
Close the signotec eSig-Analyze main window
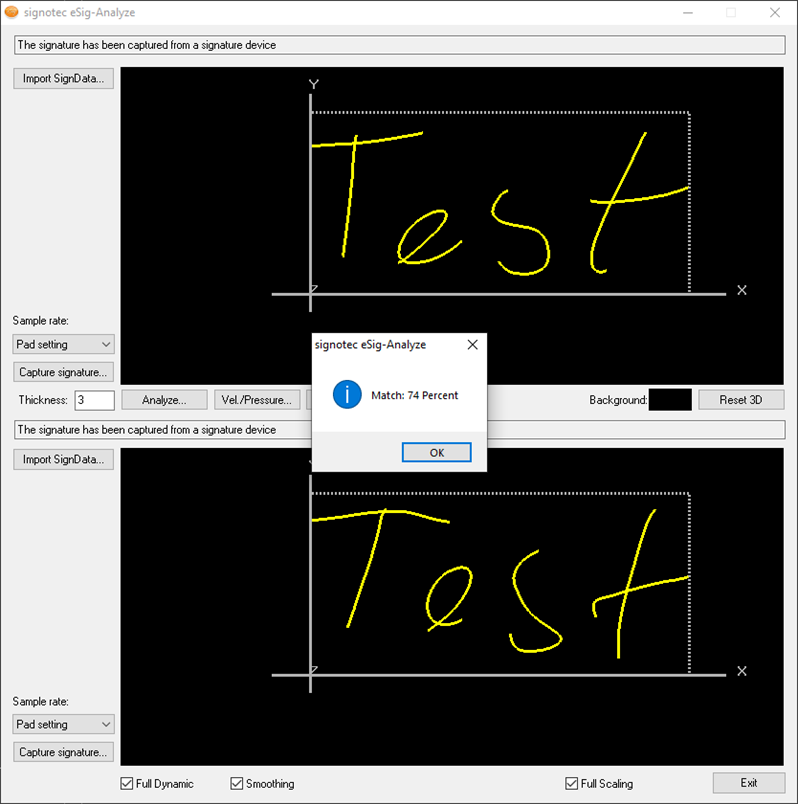(x=774, y=13)
